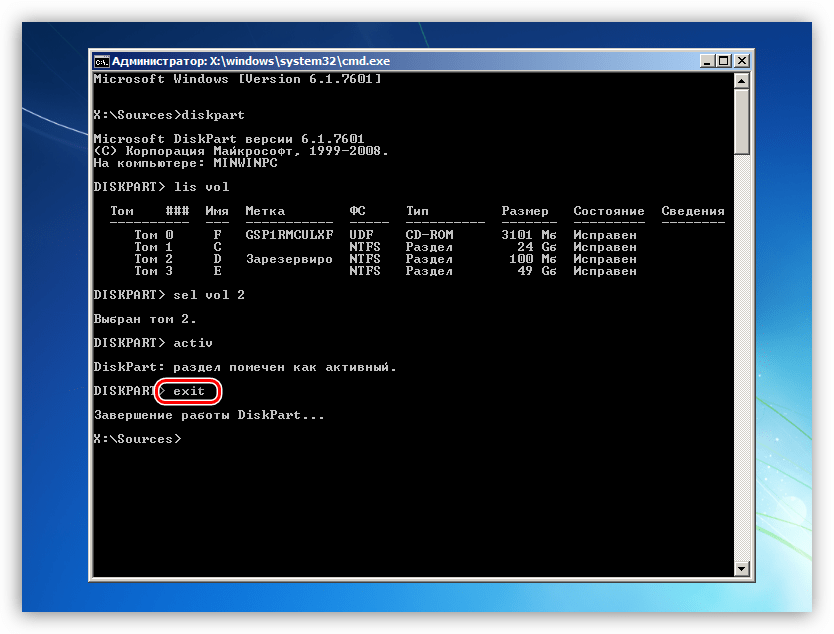
Task: Click the Том 3 row with 49 Gб
Action: 385,271
